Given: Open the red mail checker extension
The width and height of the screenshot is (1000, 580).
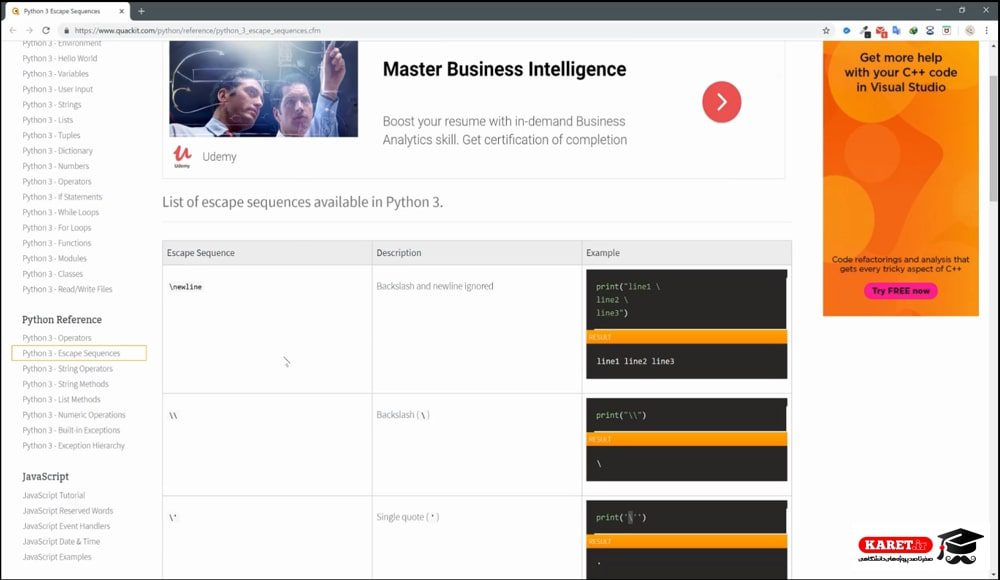Looking at the screenshot, I should click(881, 31).
